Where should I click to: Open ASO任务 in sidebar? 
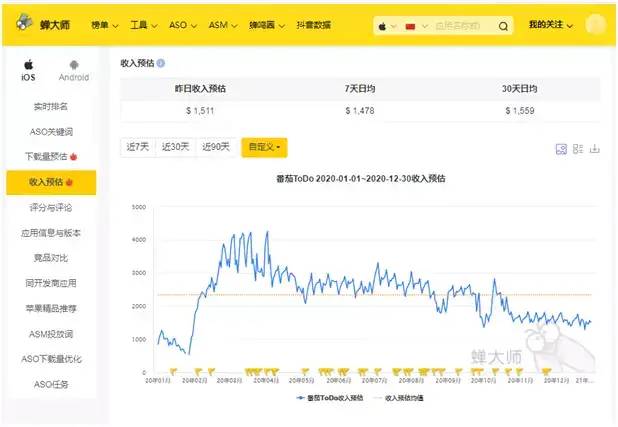[51, 384]
